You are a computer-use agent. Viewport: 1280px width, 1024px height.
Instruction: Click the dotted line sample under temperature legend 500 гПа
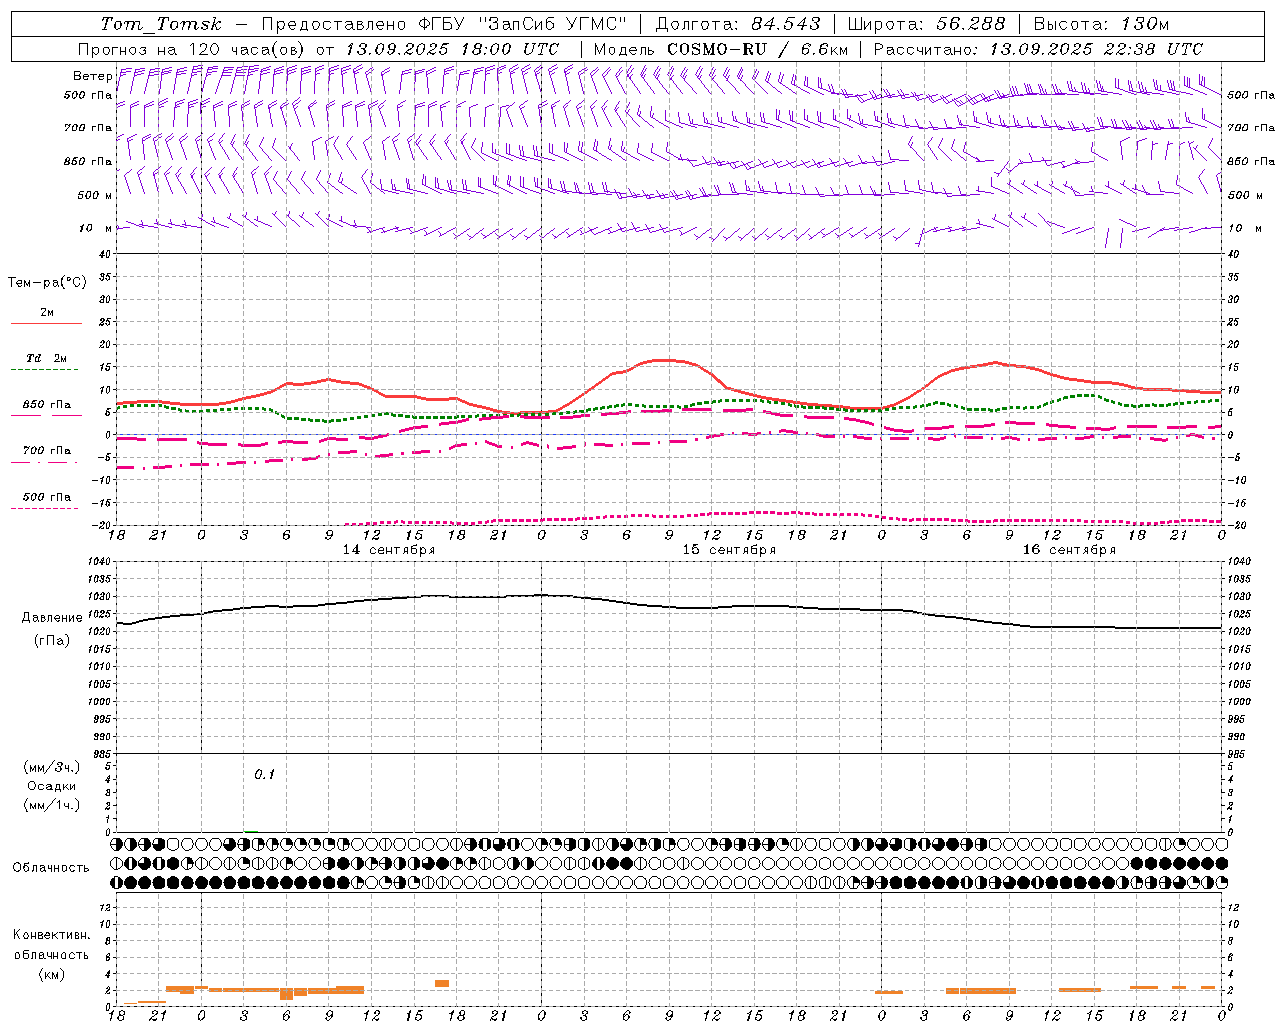[x=45, y=508]
